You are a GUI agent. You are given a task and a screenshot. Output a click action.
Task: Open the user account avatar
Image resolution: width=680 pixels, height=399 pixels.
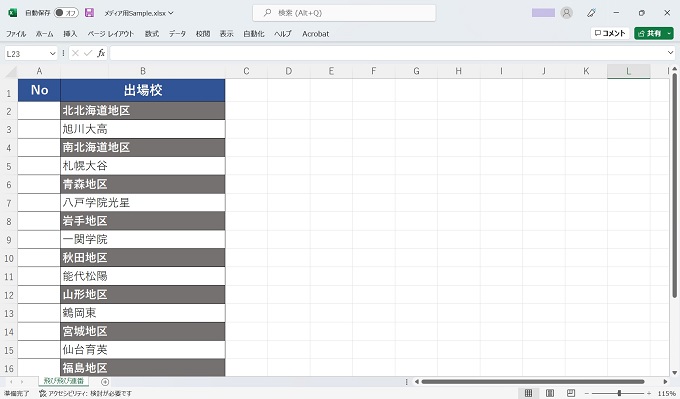point(566,13)
